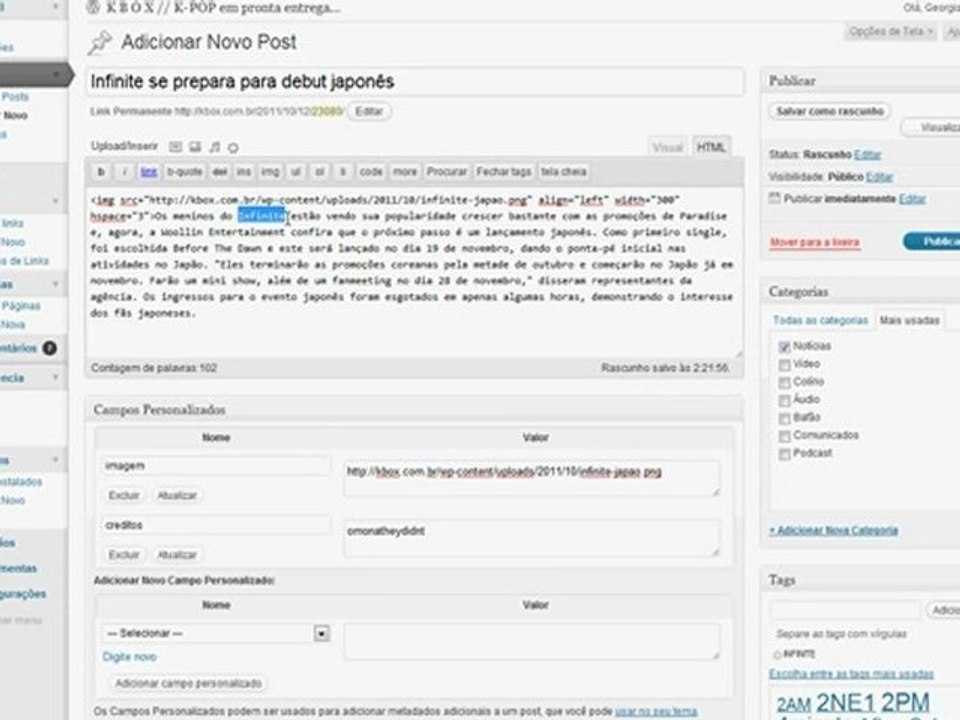
Task: Click the omonatheydidnt value textarea
Action: coord(532,538)
